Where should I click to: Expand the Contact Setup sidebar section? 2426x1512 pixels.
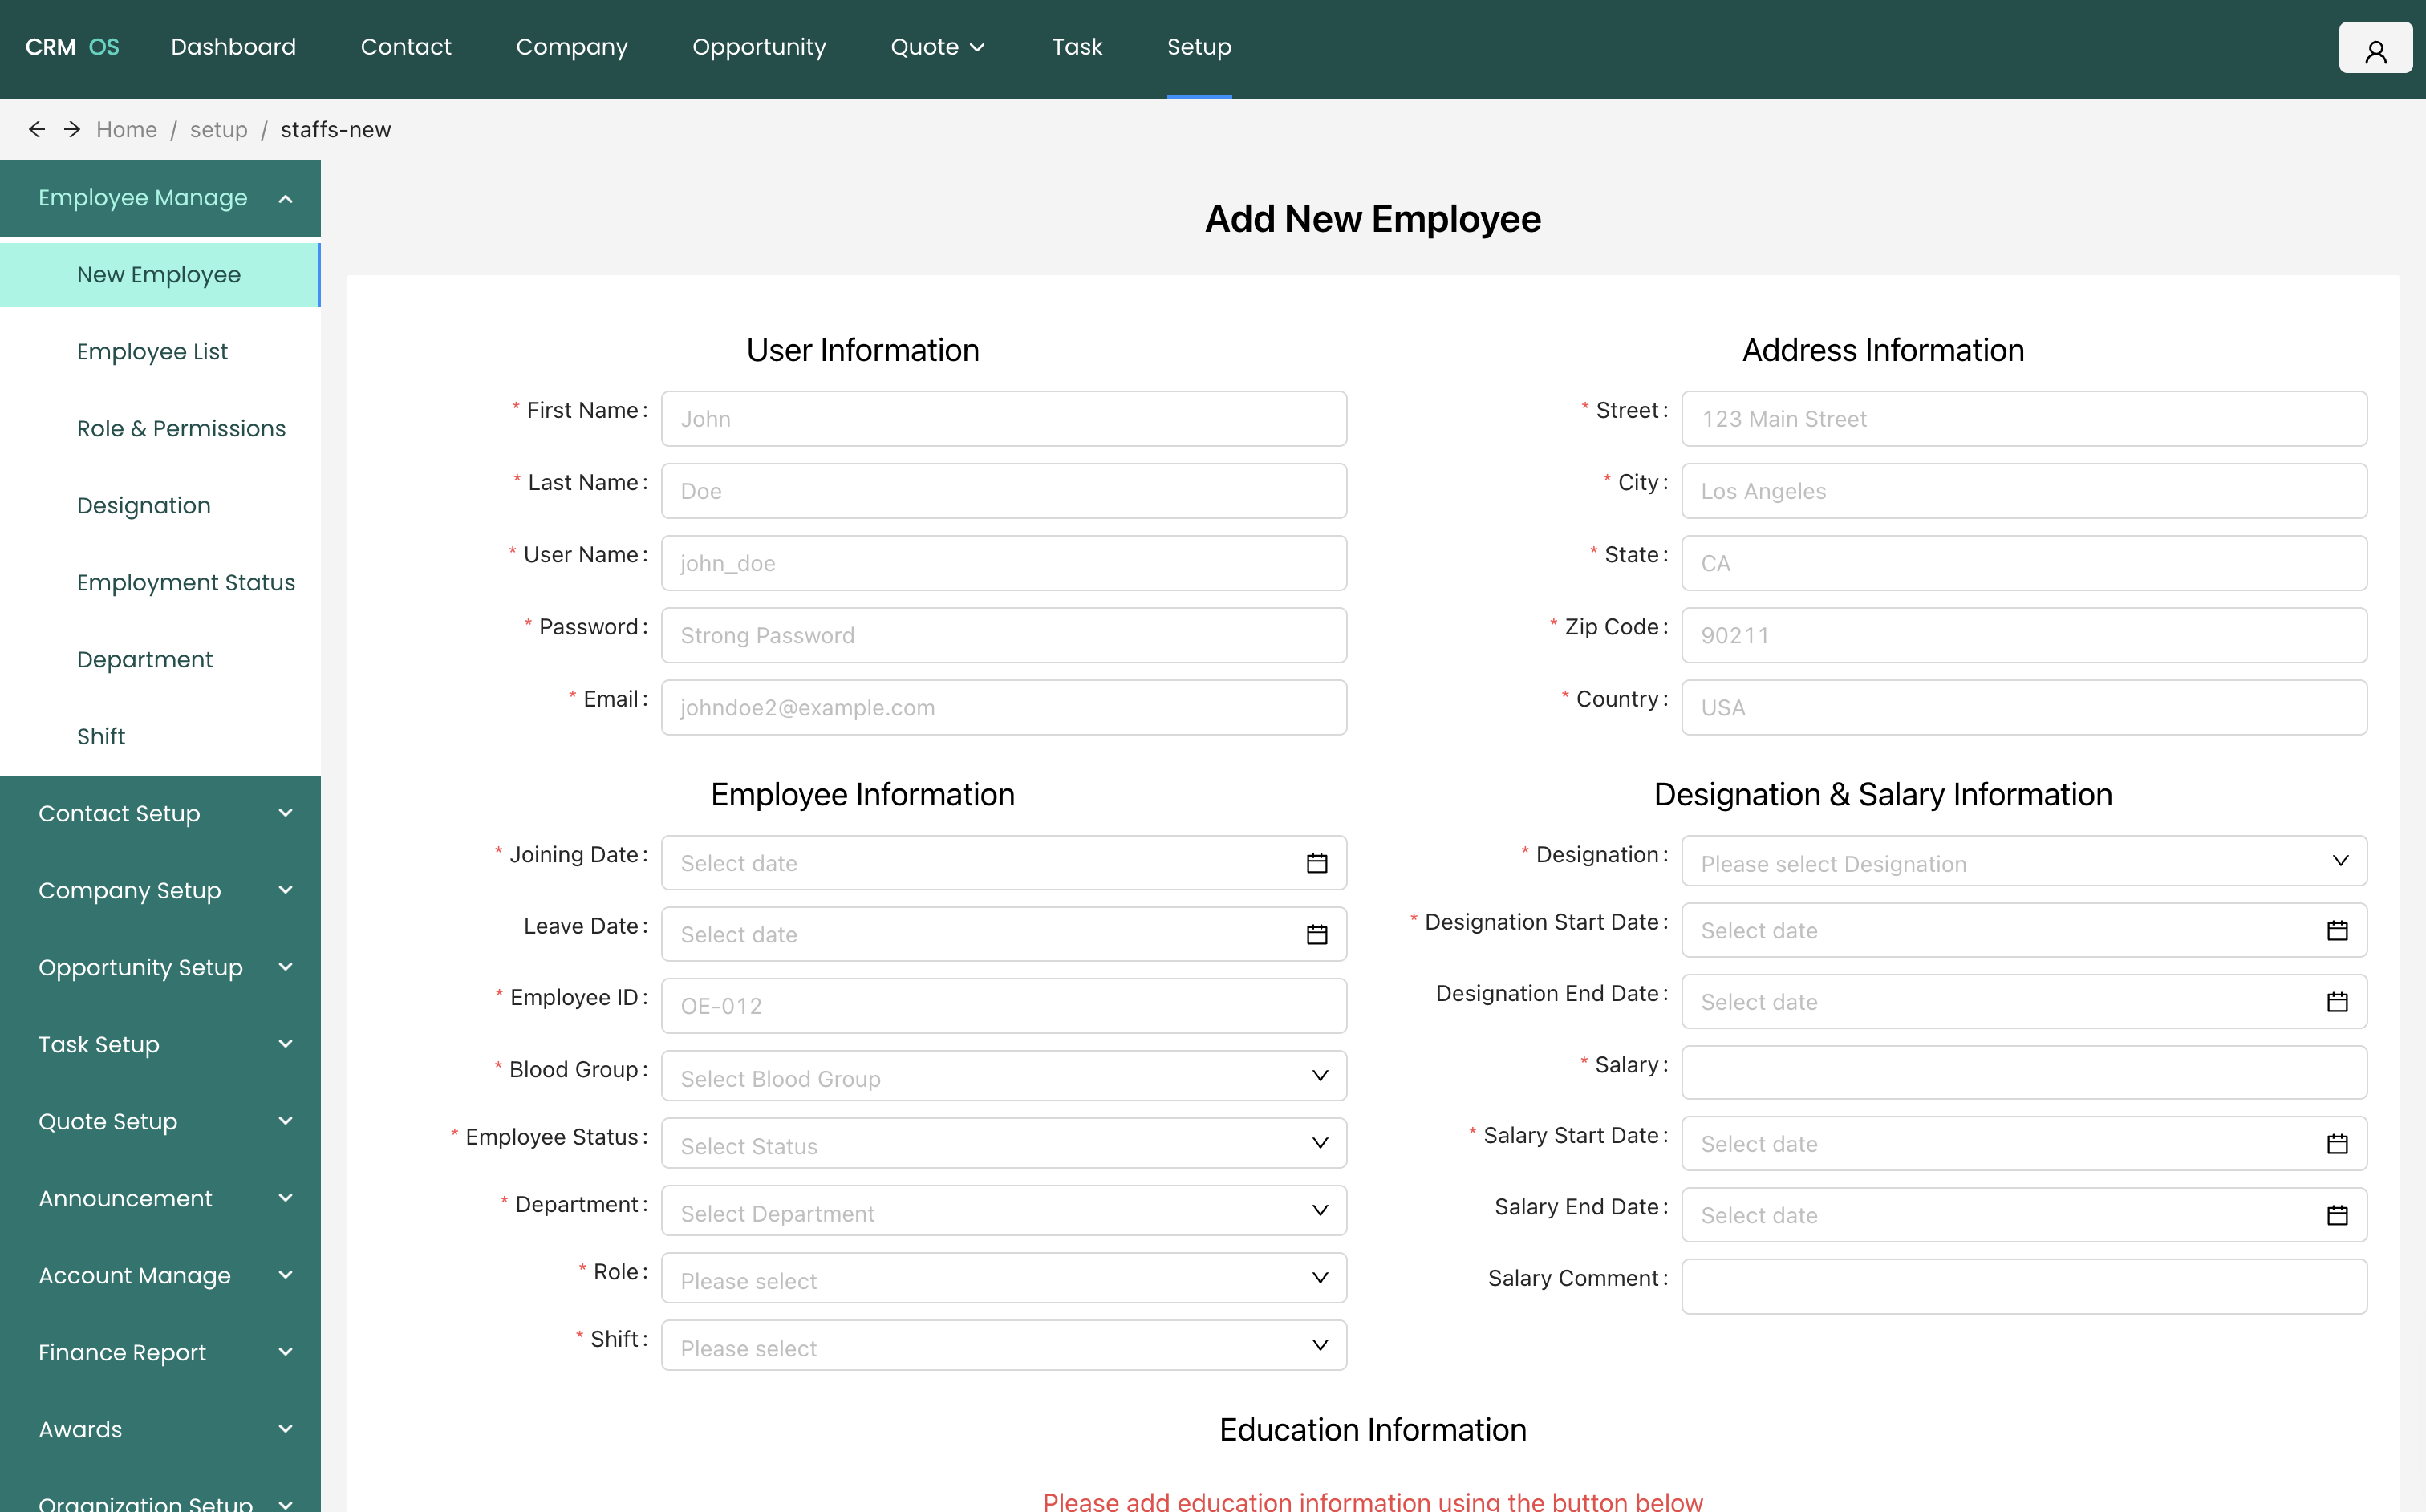160,813
